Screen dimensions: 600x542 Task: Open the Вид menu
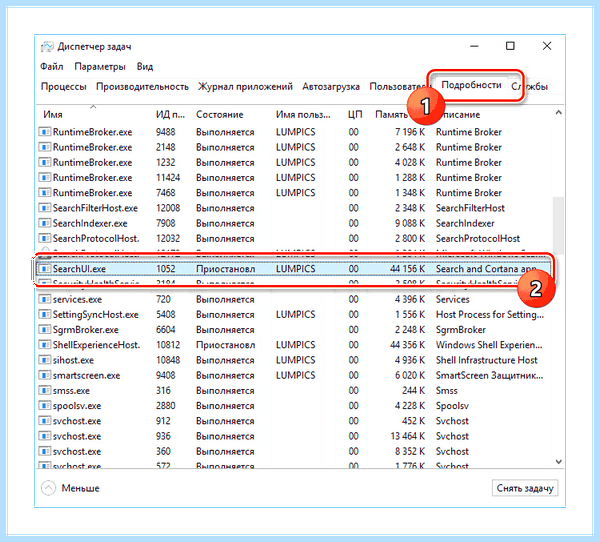(x=145, y=67)
